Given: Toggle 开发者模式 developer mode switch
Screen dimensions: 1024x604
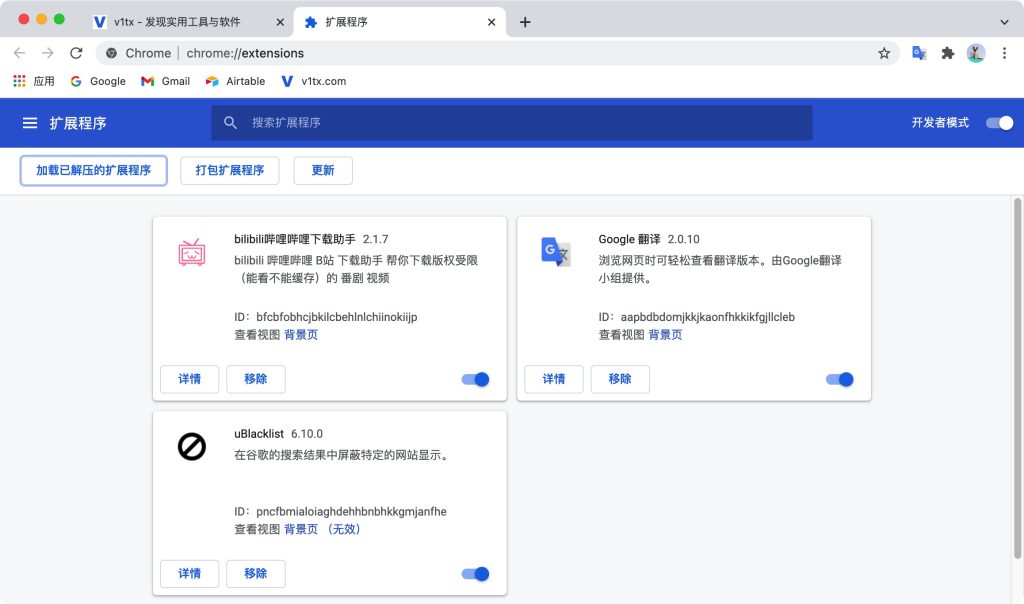Looking at the screenshot, I should (x=999, y=123).
